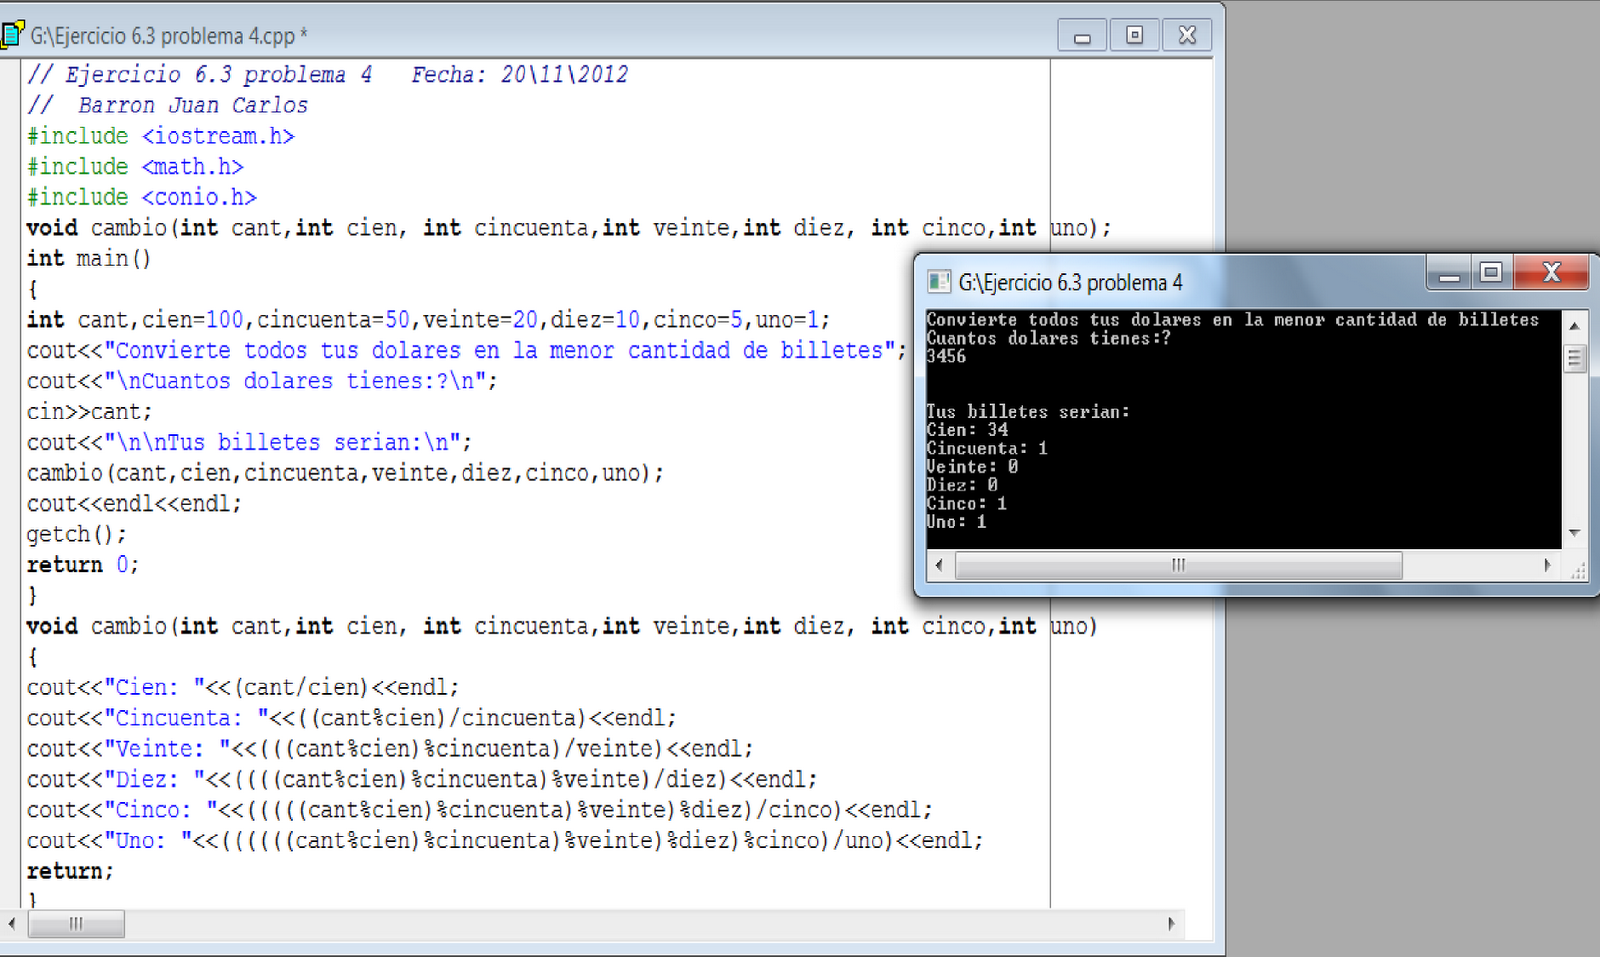
Task: Click the console horizontal scrollbar's right arrow
Action: tap(1548, 565)
